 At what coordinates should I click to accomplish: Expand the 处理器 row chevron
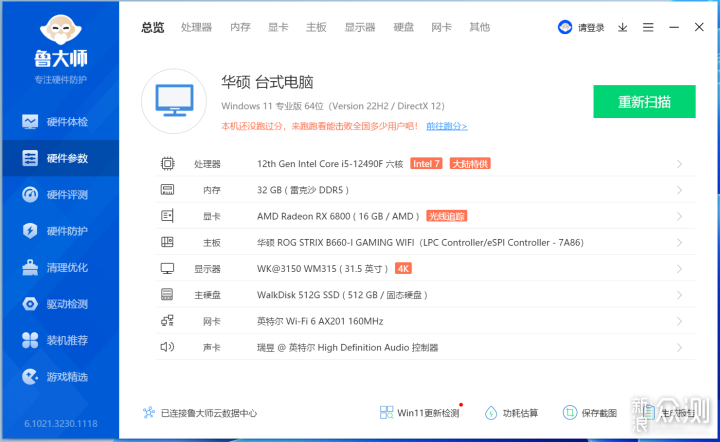point(680,164)
